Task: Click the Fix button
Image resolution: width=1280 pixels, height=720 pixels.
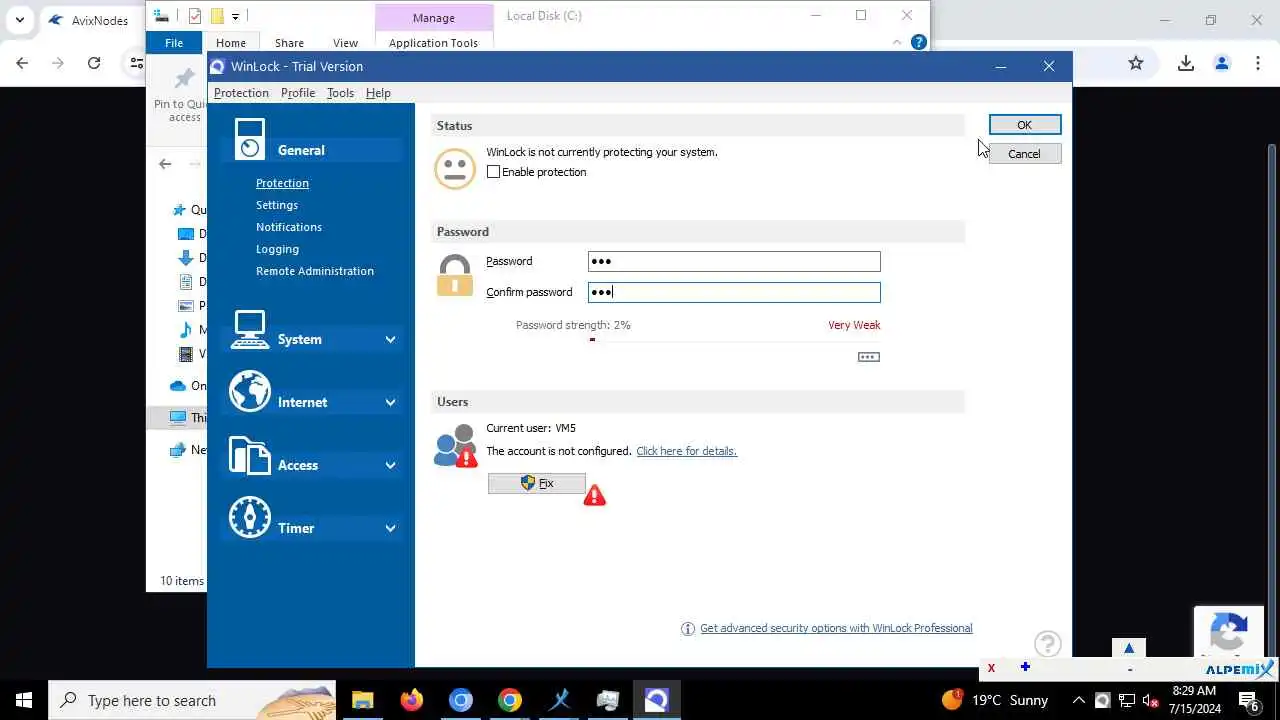Action: click(537, 484)
